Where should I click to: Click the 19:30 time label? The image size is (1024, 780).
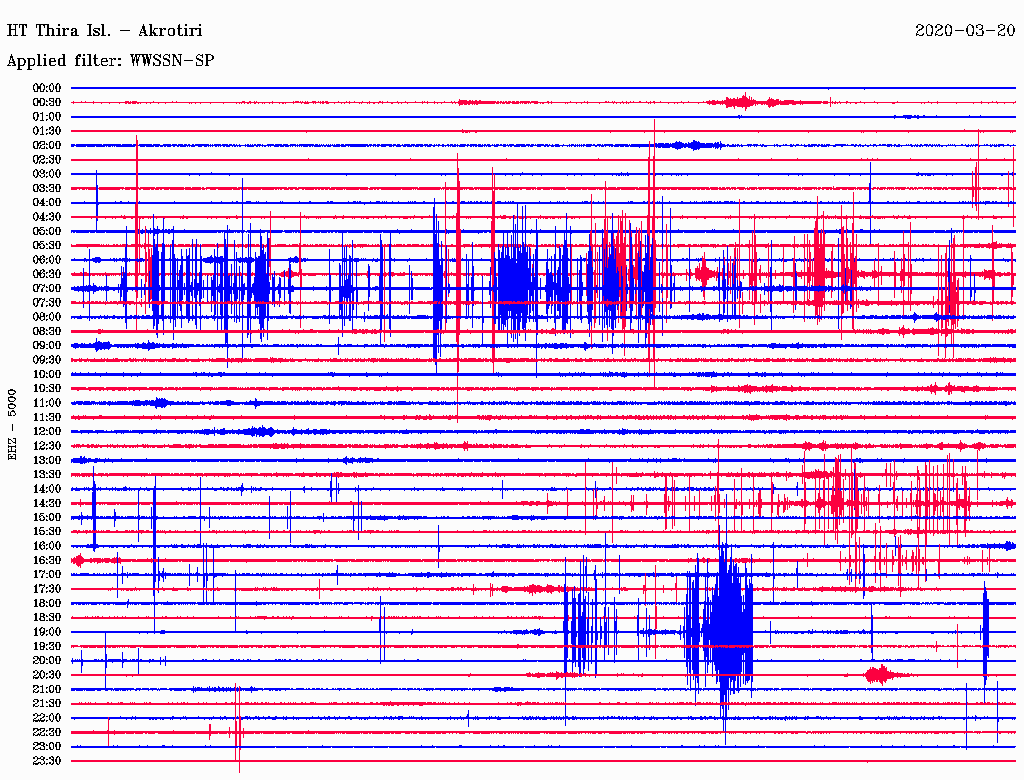[47, 647]
